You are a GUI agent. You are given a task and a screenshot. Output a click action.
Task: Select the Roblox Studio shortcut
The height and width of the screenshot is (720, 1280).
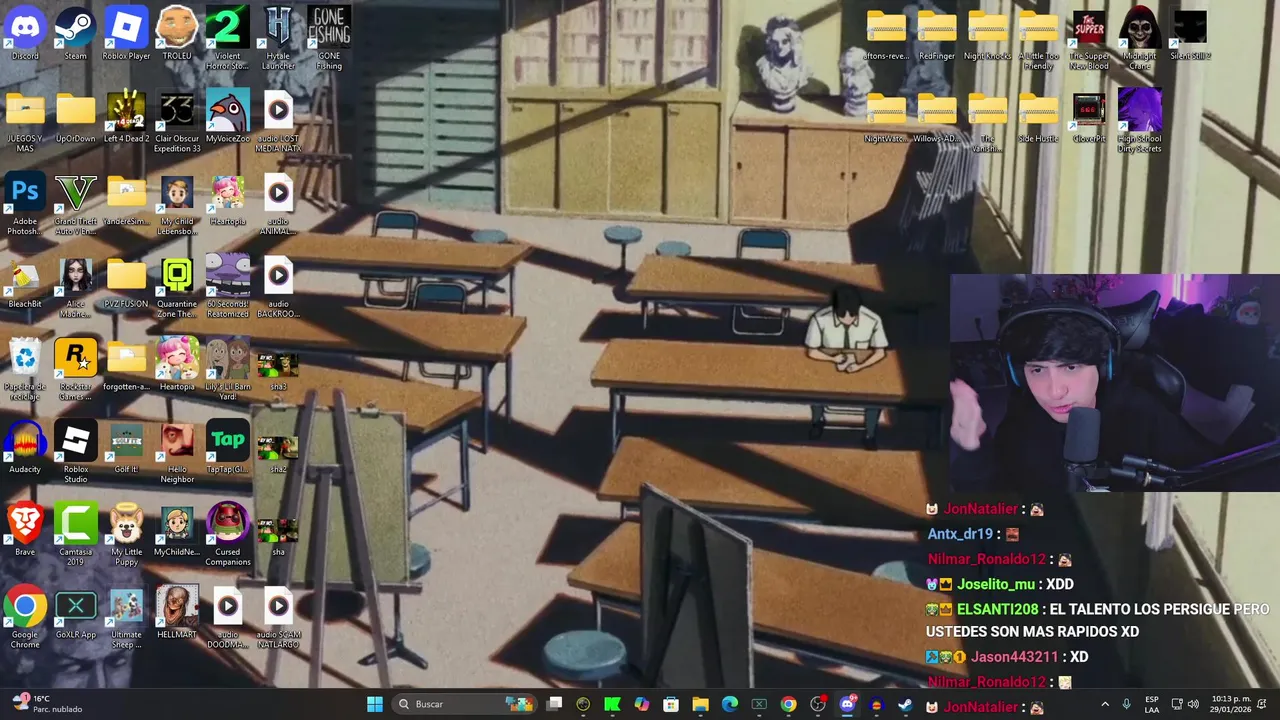76,453
